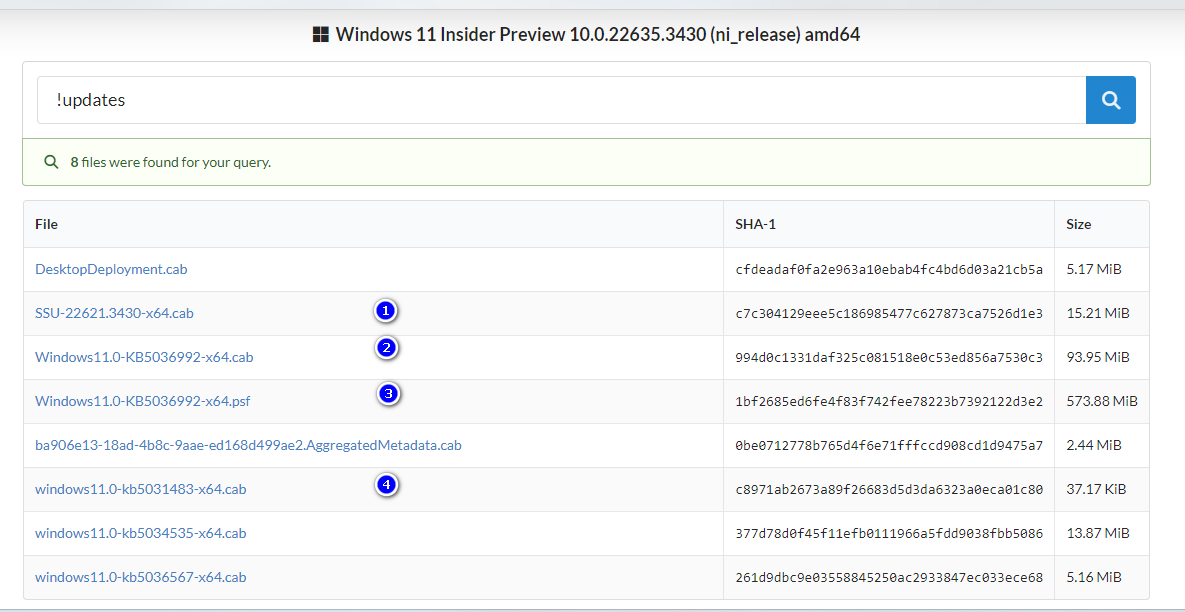The width and height of the screenshot is (1185, 612).
Task: Click the blue search magnifier button
Action: pos(1110,100)
